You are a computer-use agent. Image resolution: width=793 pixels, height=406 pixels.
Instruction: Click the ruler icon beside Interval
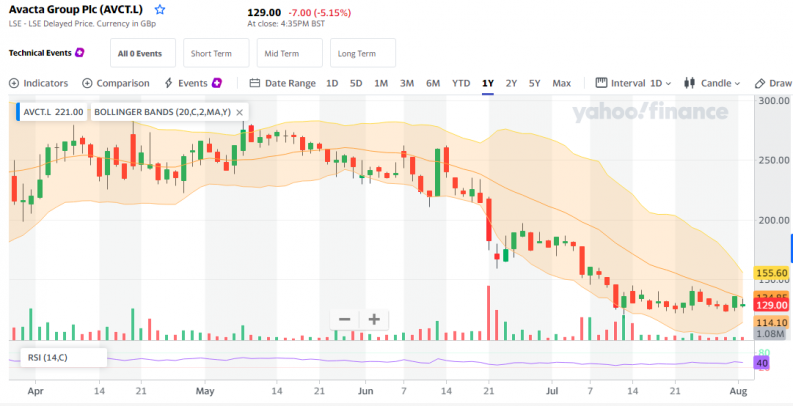(x=601, y=83)
